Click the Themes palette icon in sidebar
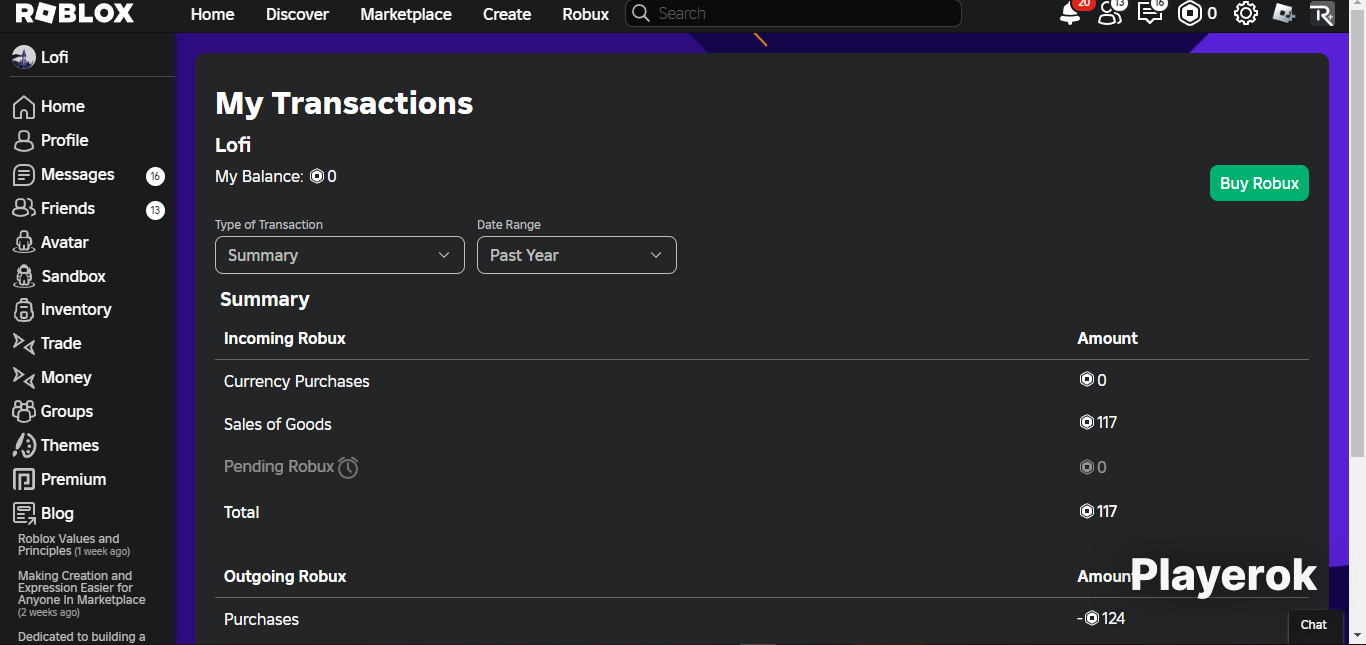Viewport: 1366px width, 645px height. click(x=23, y=445)
